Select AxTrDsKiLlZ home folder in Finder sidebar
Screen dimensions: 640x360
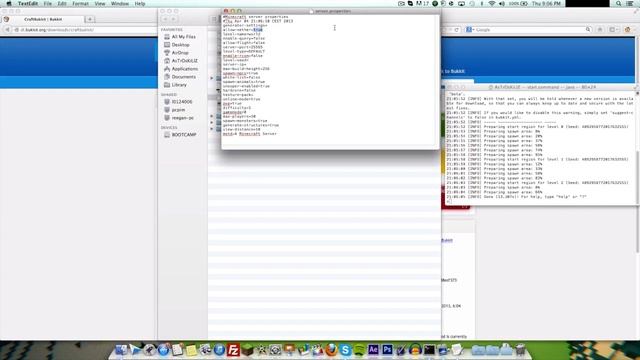coord(184,61)
